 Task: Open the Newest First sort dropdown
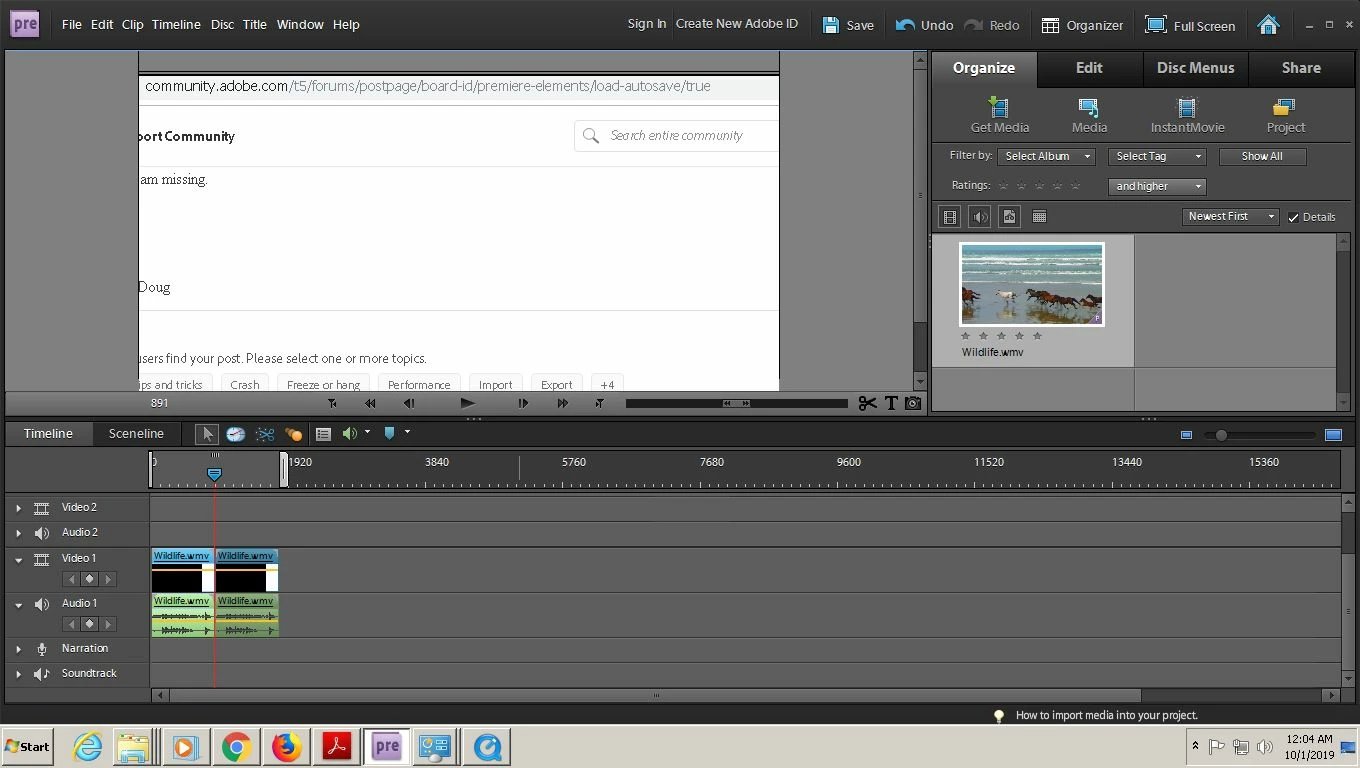tap(1231, 216)
